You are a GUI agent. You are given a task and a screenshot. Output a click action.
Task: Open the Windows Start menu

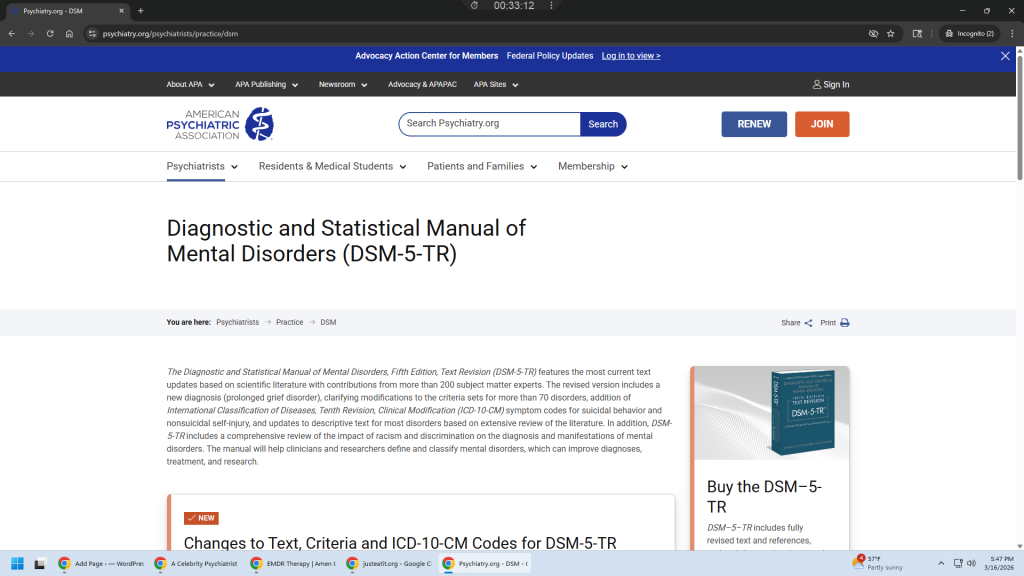point(17,563)
